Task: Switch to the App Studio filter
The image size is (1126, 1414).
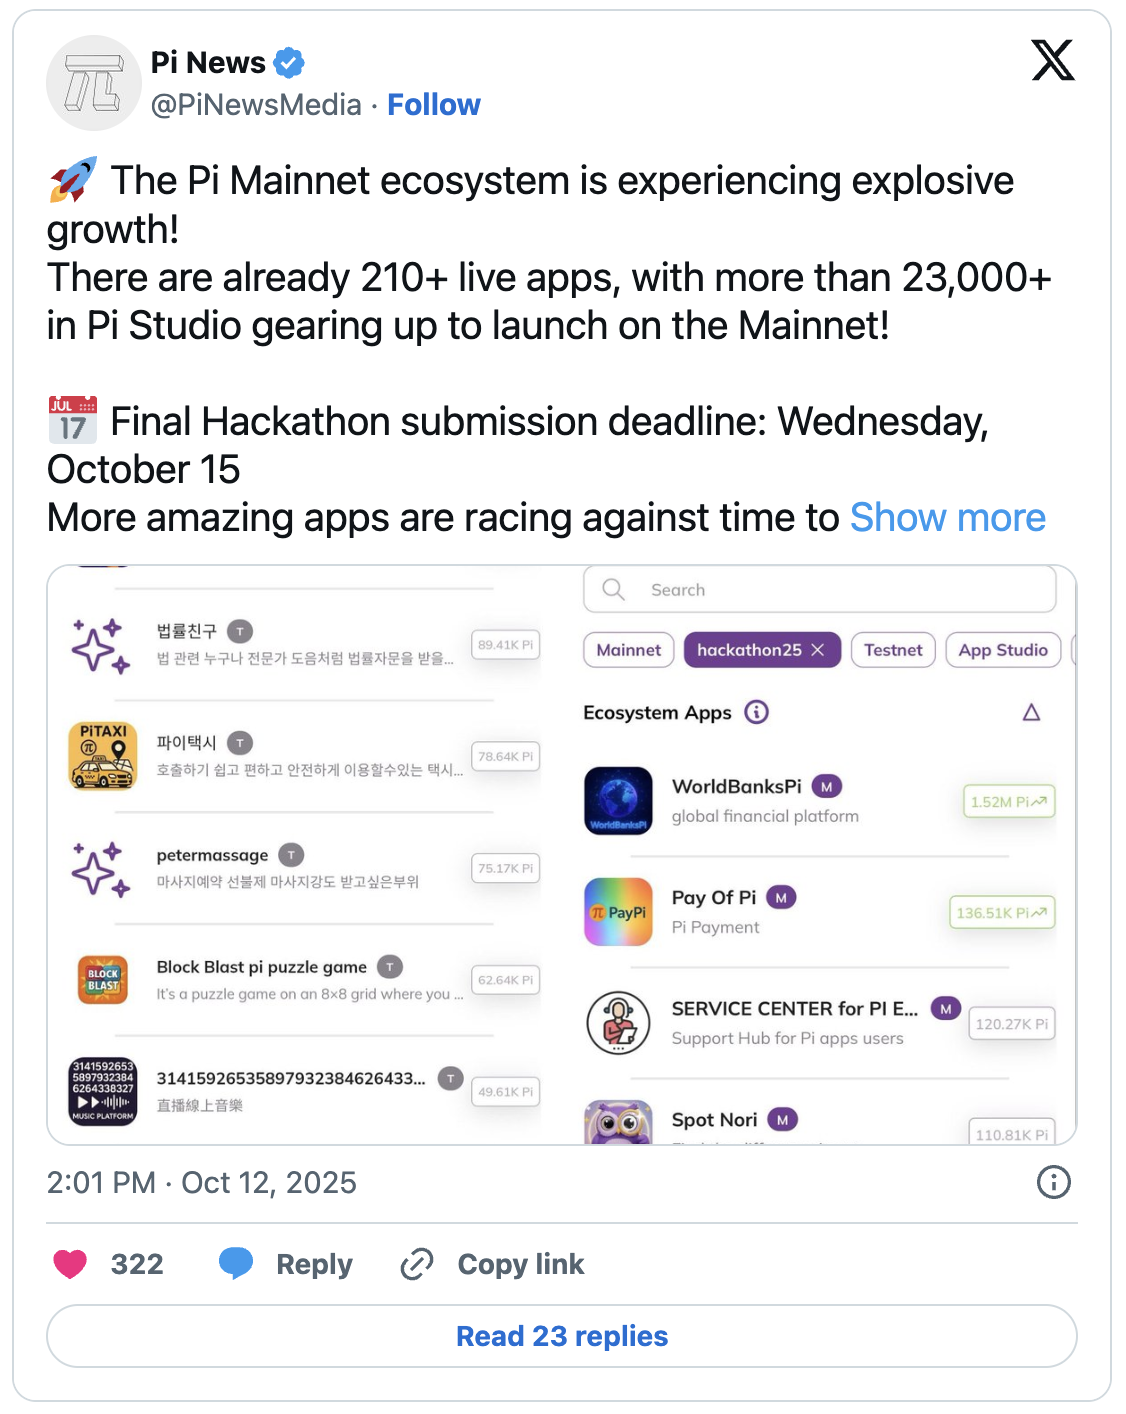Action: [1002, 650]
